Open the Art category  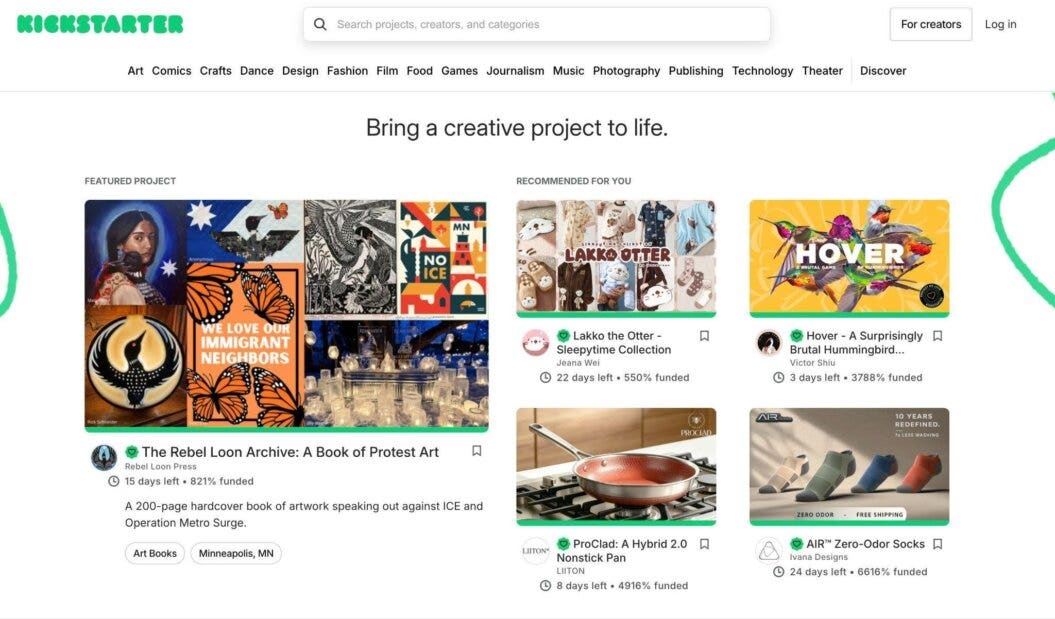coord(135,71)
